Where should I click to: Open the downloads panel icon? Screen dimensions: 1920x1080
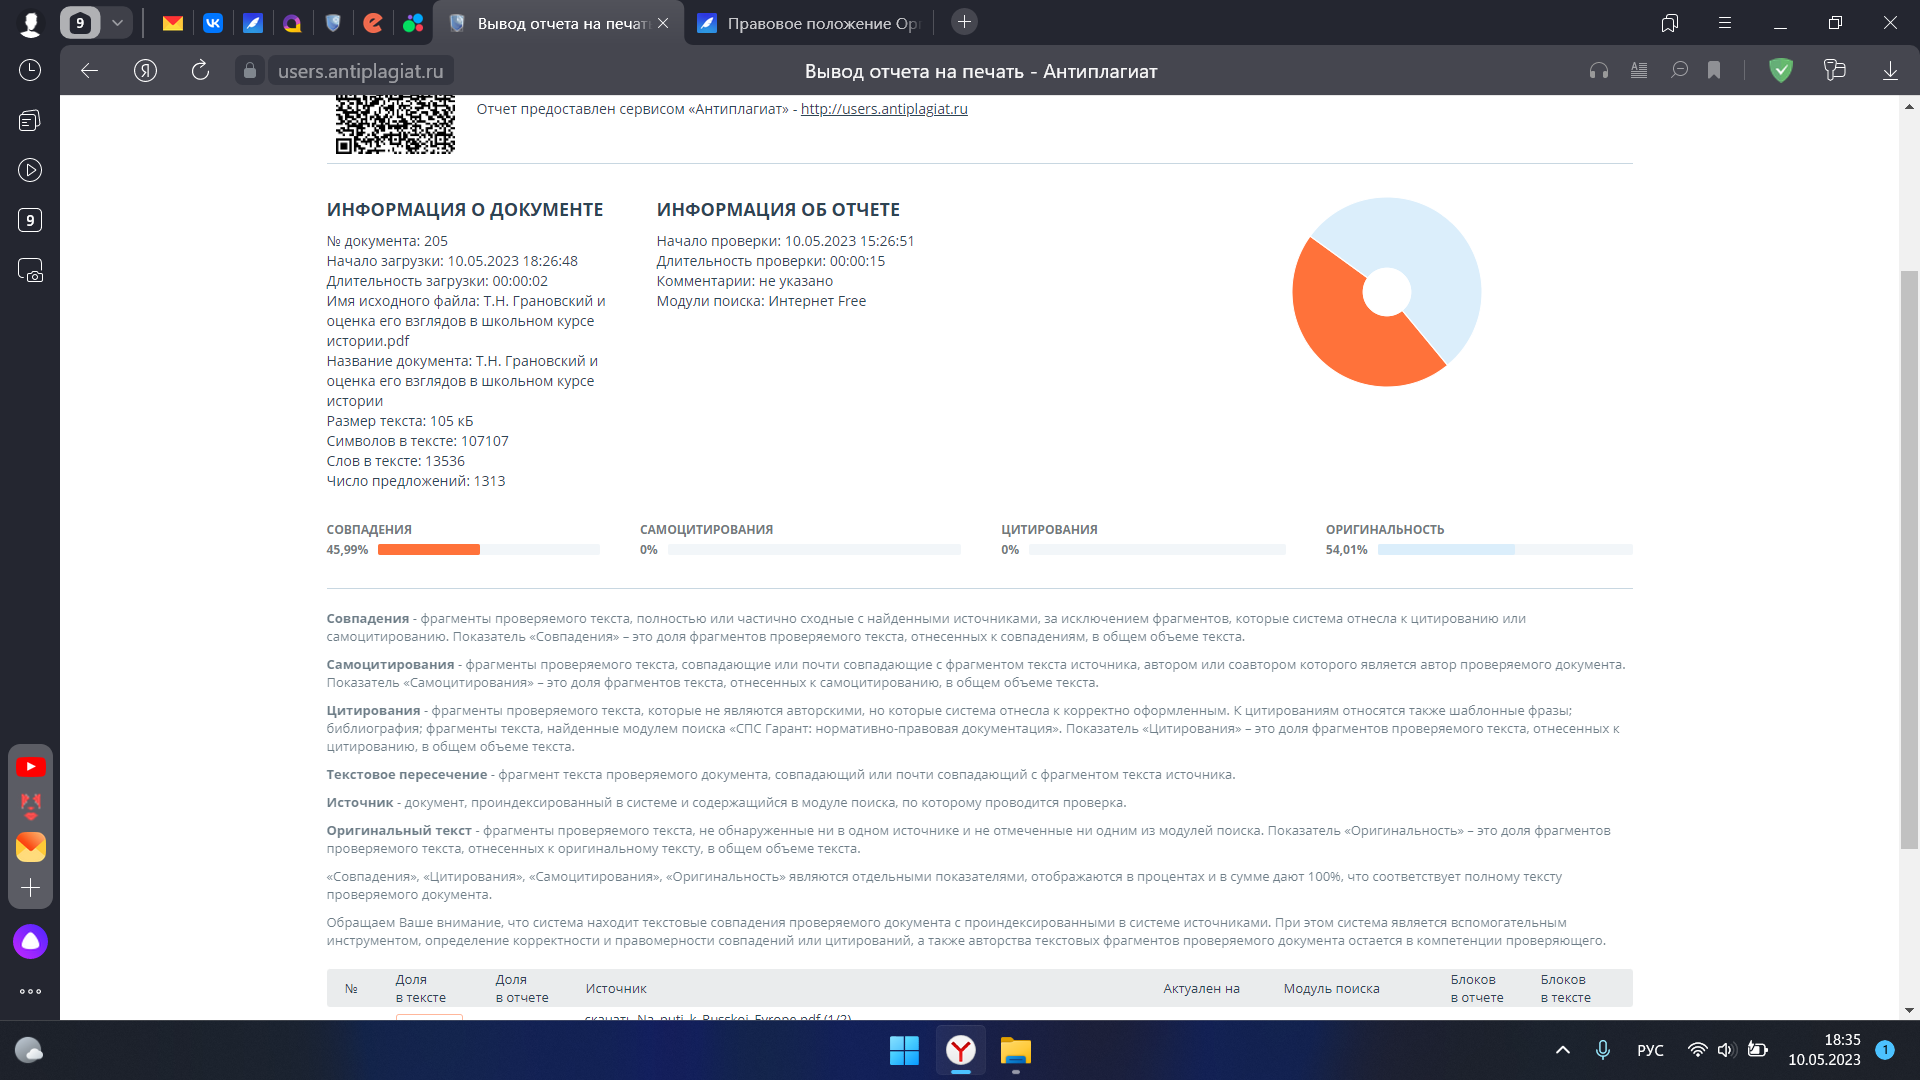coord(1890,70)
